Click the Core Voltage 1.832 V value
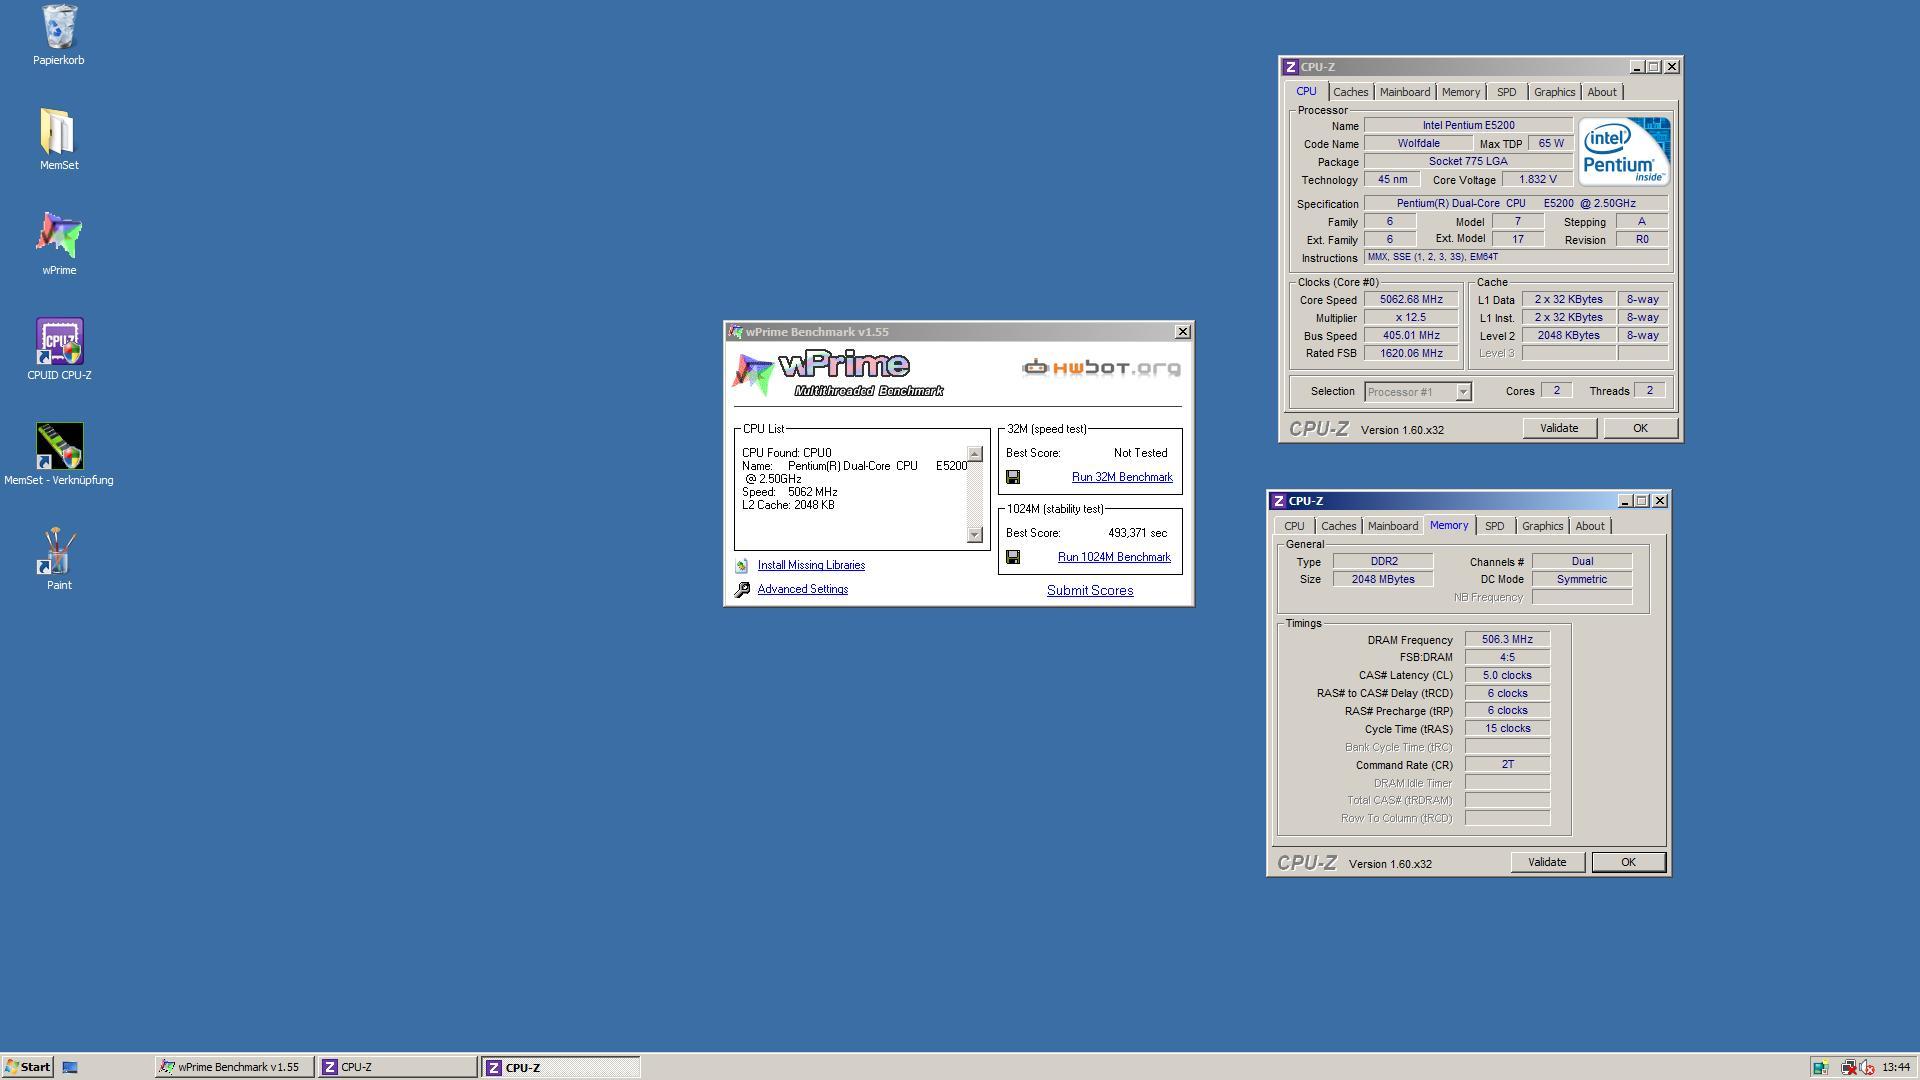The width and height of the screenshot is (1920, 1080). point(1537,180)
